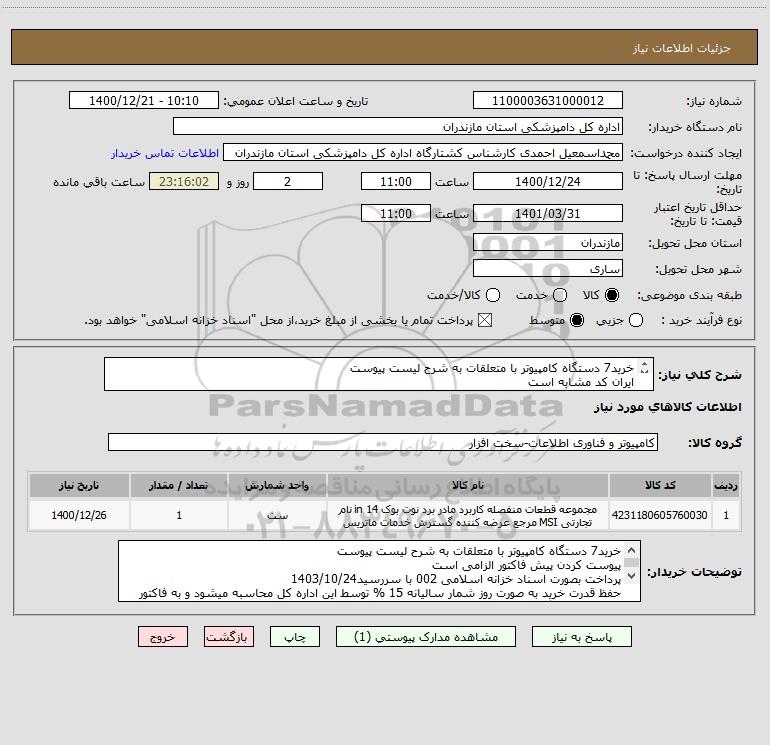This screenshot has width=770, height=745.
Task: Click the goods group field
Action: pos(383,442)
